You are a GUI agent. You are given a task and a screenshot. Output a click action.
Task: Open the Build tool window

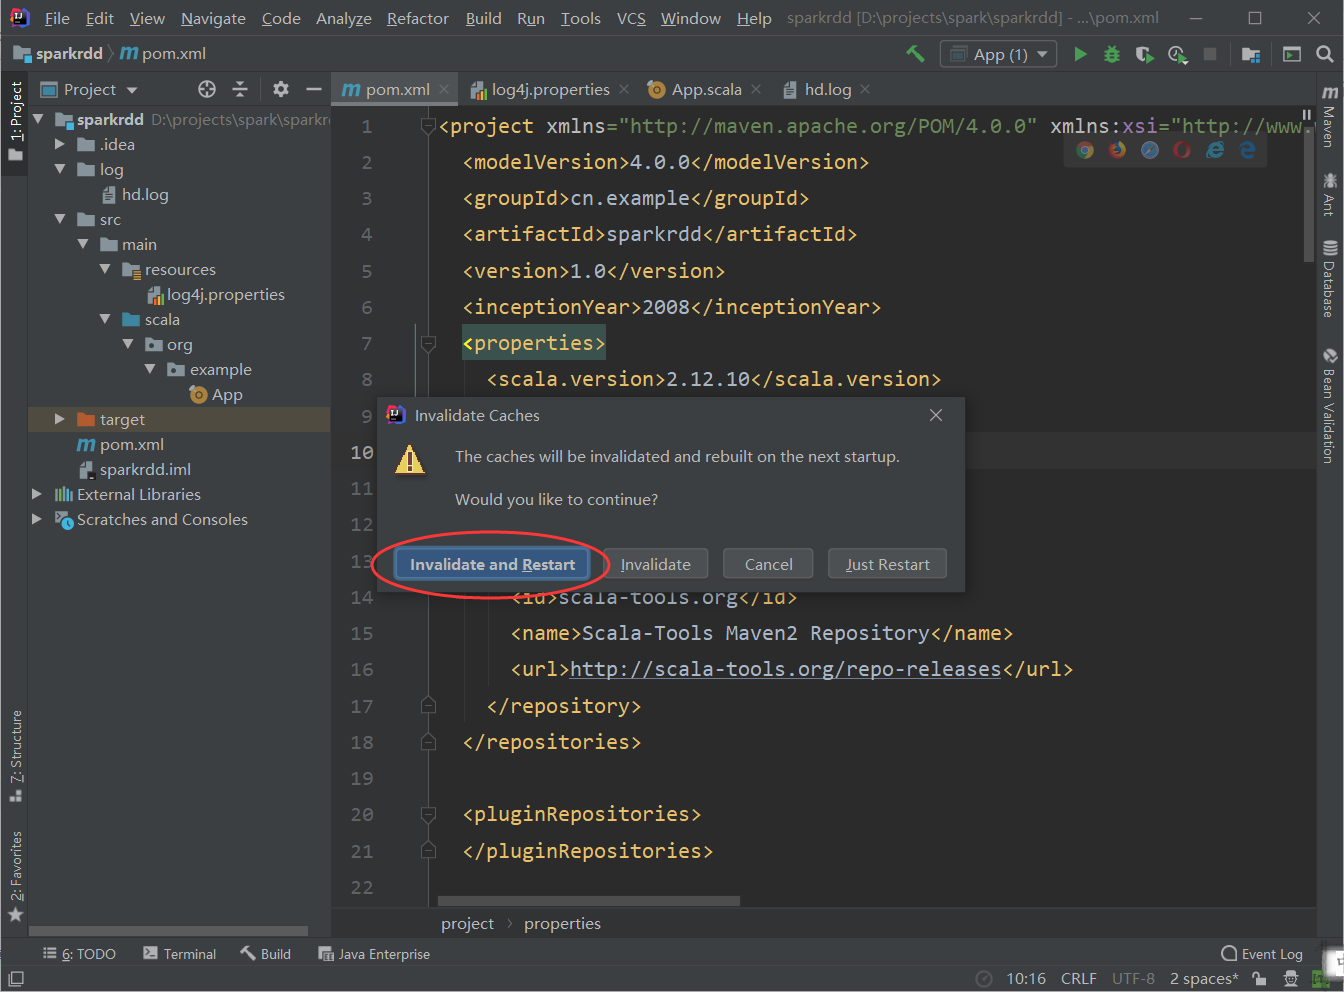265,954
